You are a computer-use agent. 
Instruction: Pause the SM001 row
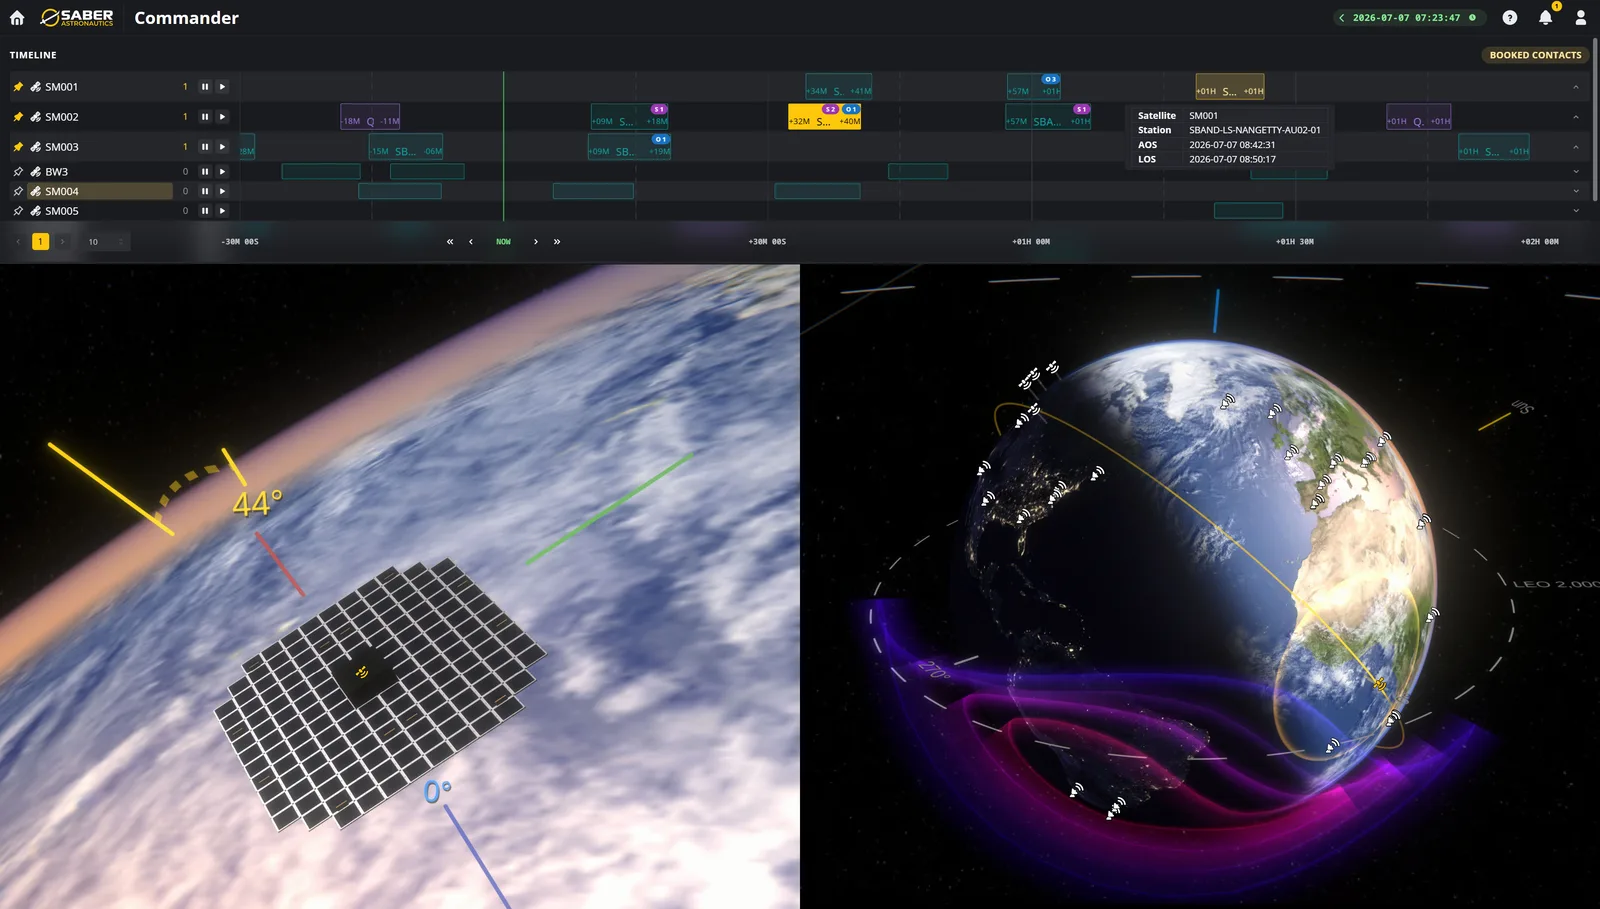tap(205, 87)
